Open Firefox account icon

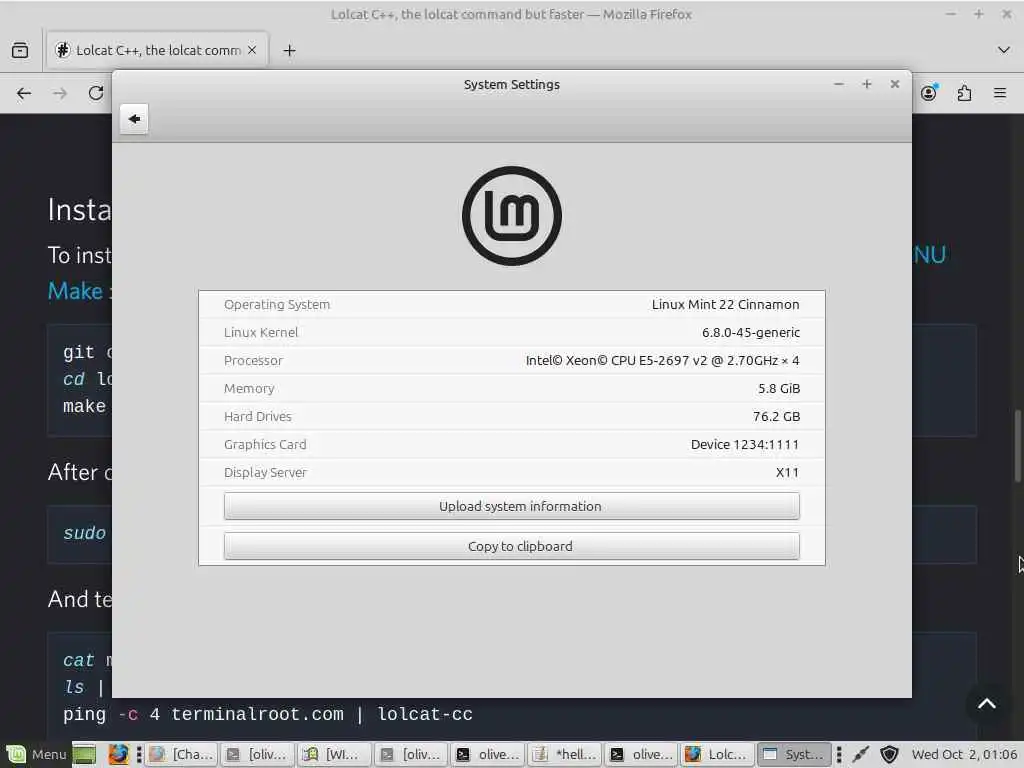click(929, 93)
